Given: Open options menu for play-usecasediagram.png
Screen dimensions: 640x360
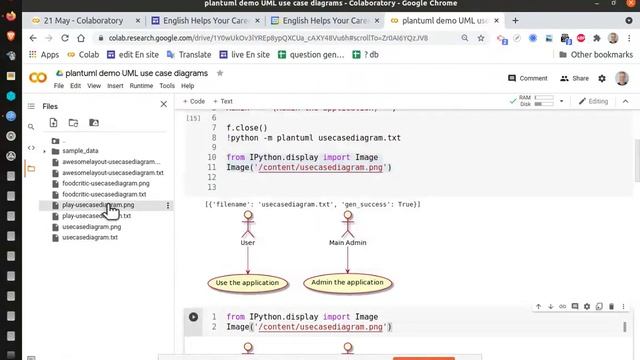Looking at the screenshot, I should [x=168, y=205].
